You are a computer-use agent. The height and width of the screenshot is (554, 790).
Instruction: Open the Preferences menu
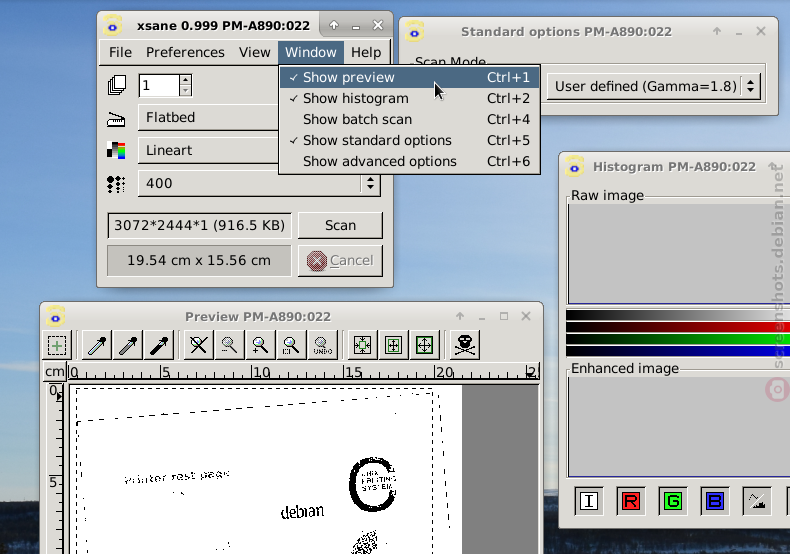[x=185, y=52]
